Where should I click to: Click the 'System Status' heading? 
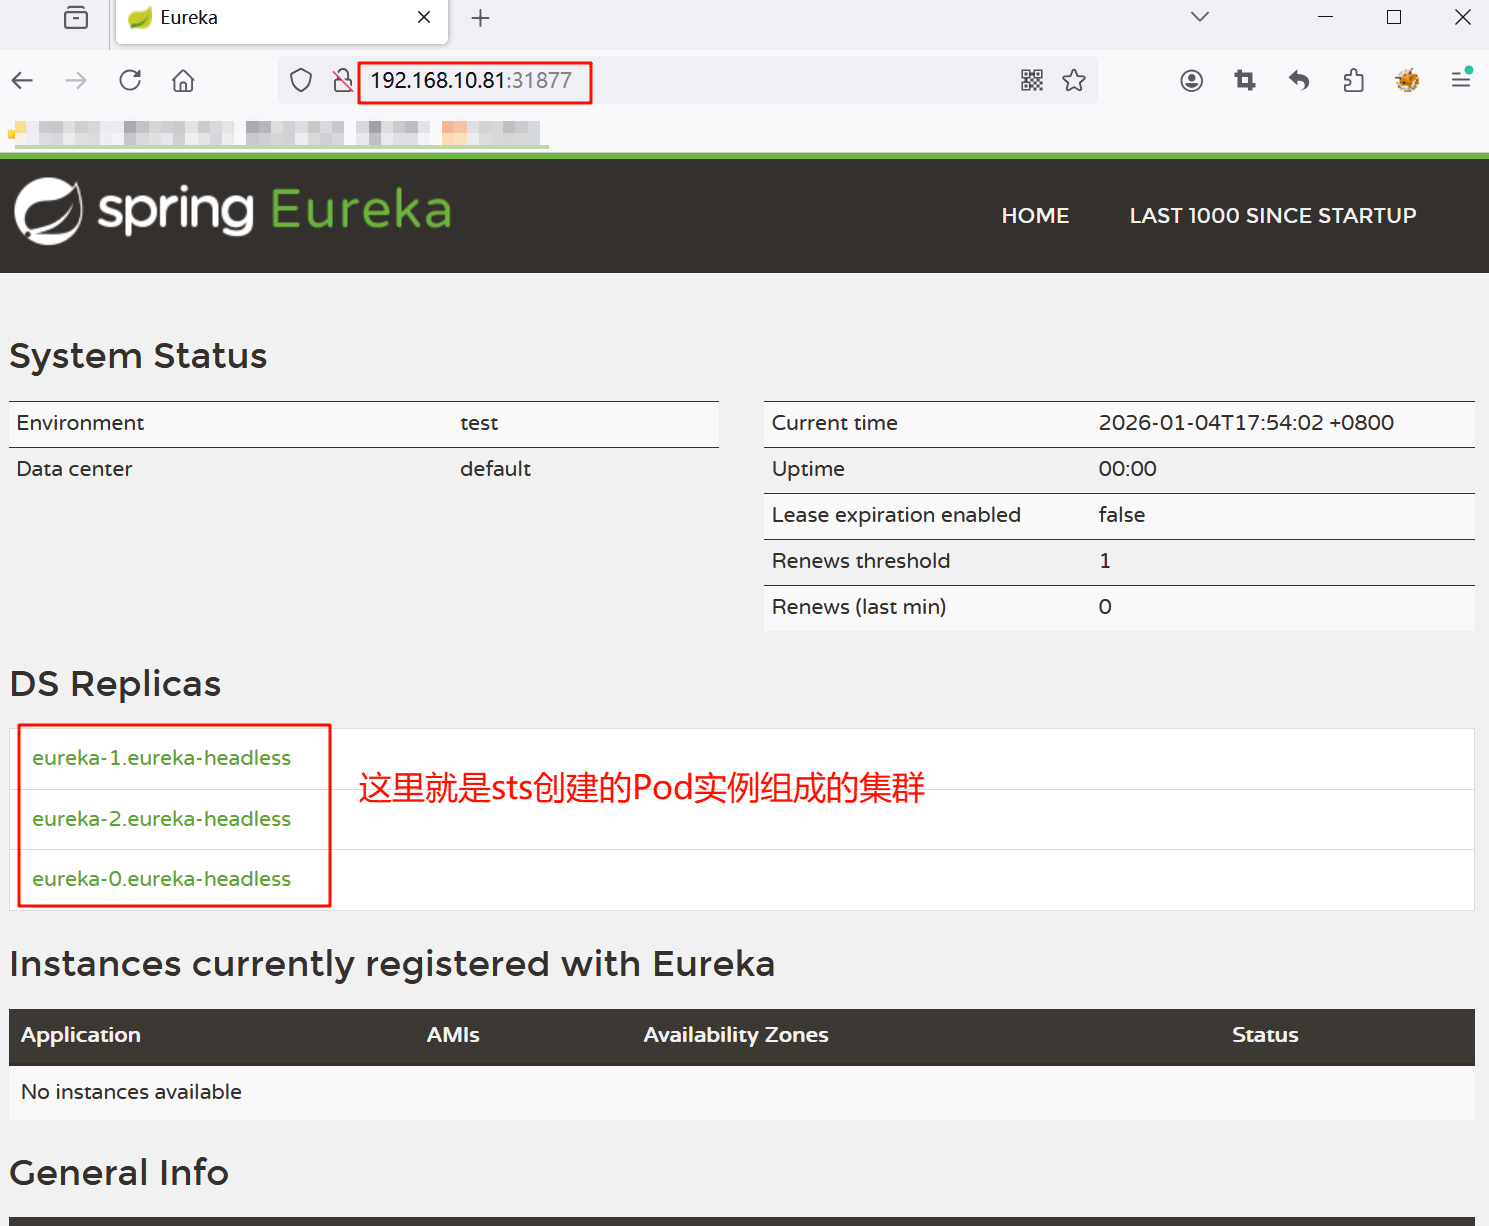(138, 356)
